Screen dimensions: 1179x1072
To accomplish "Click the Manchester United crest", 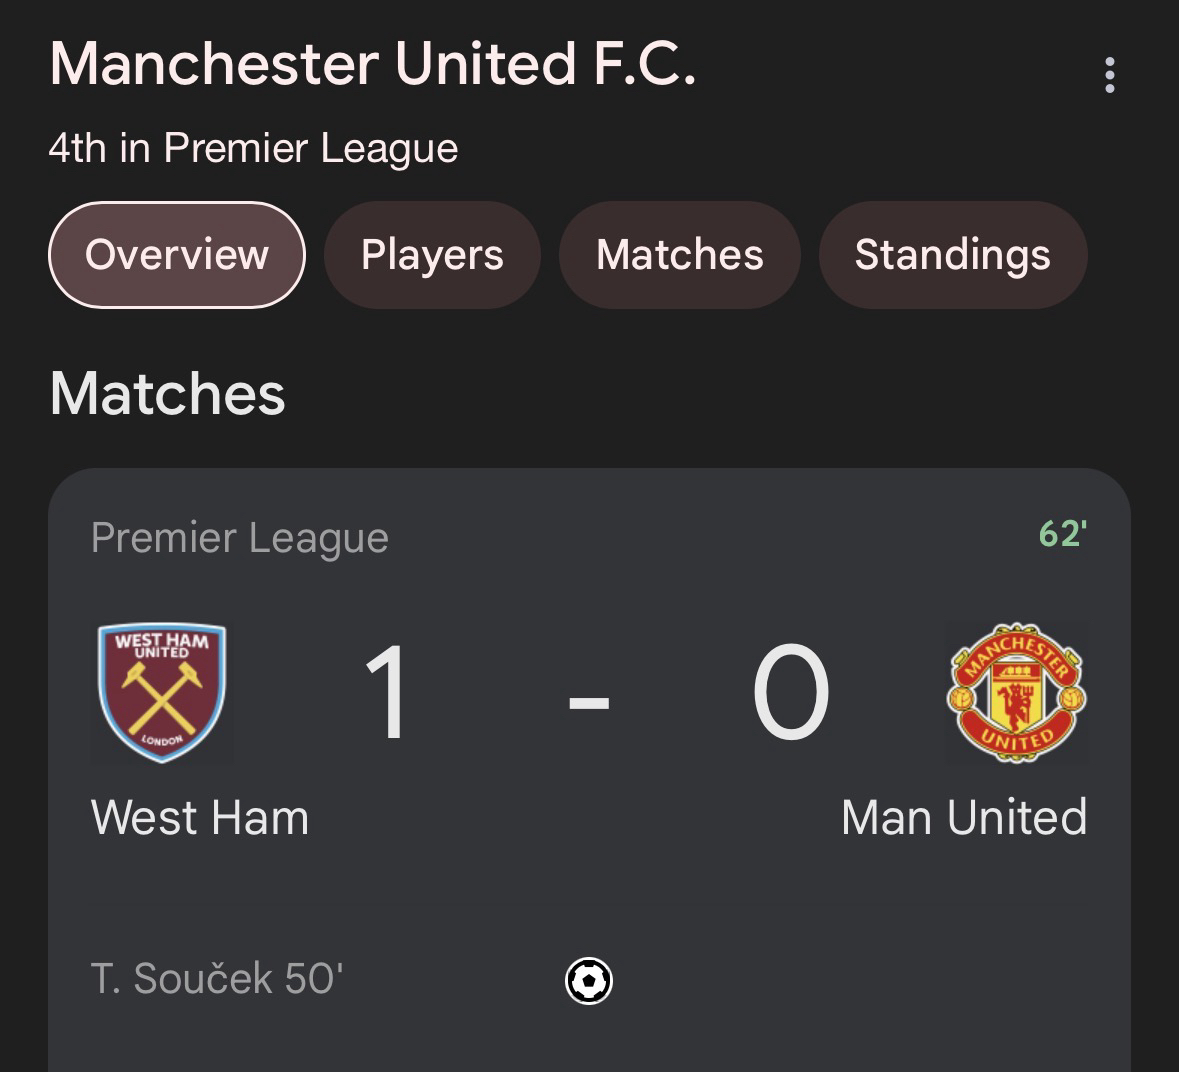I will 1016,692.
